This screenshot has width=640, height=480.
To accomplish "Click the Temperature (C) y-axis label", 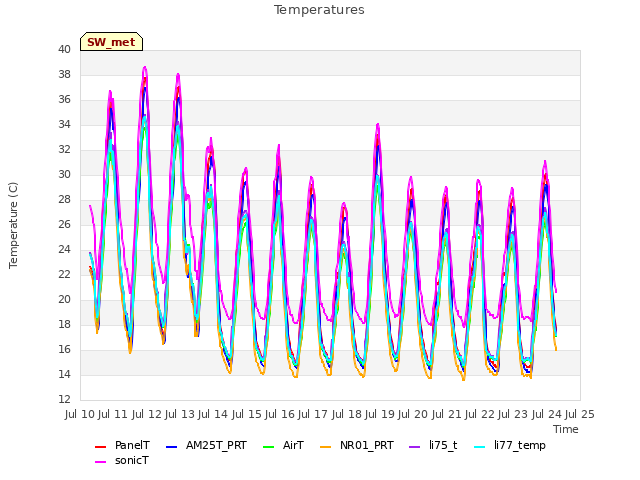I will pos(13,225).
